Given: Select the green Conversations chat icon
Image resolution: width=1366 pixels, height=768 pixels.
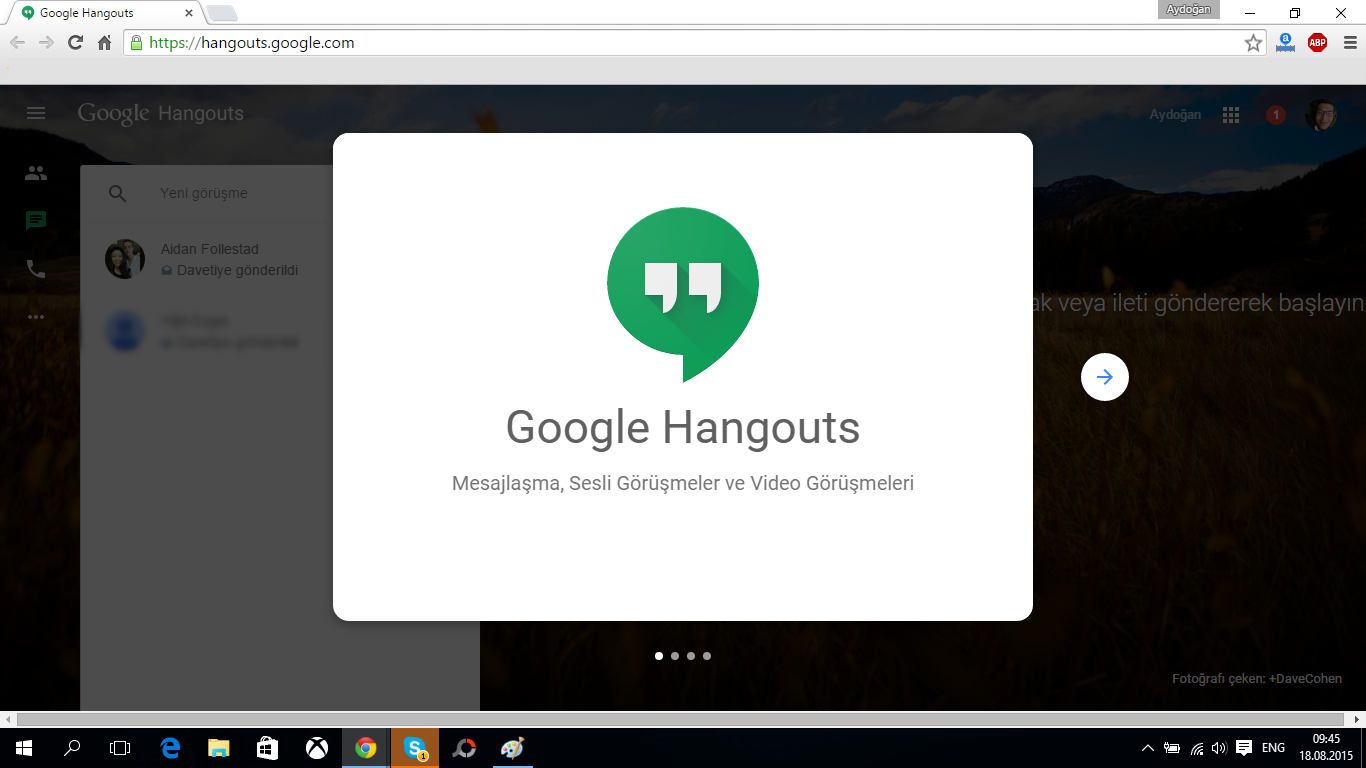Looking at the screenshot, I should [x=36, y=221].
